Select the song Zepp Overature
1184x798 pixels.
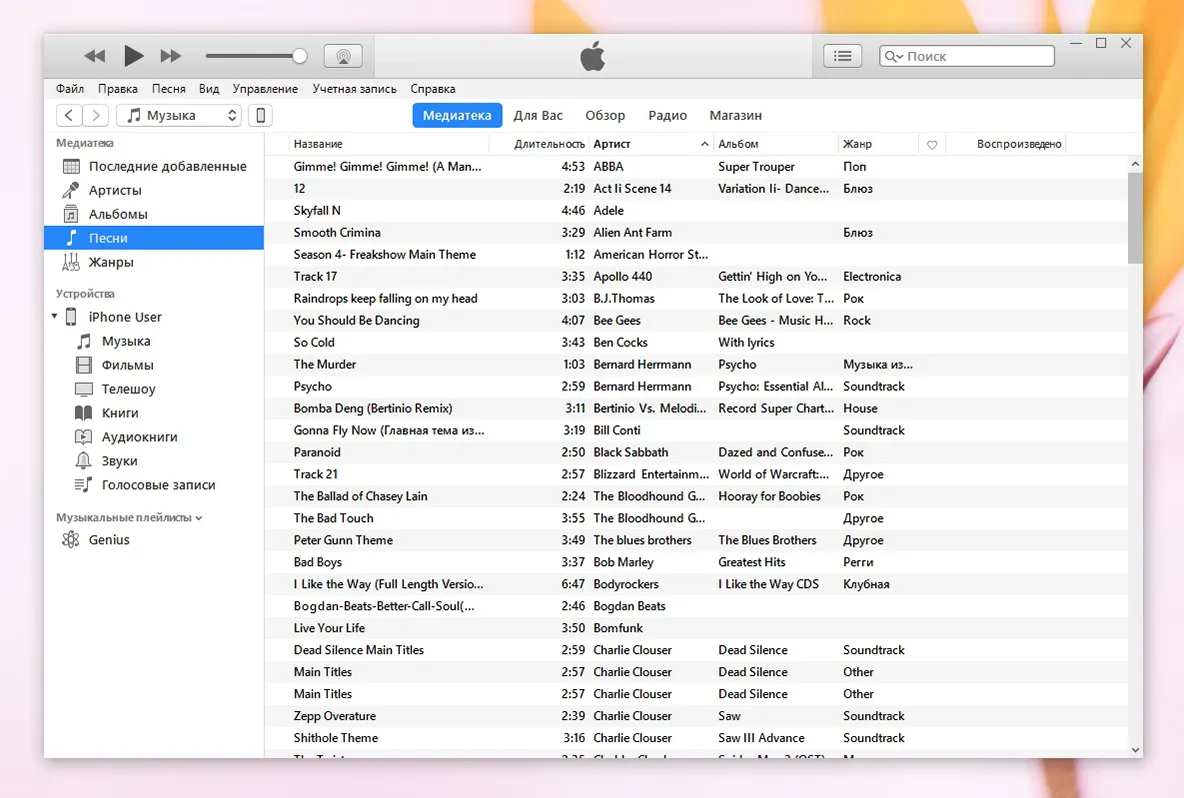695,716
